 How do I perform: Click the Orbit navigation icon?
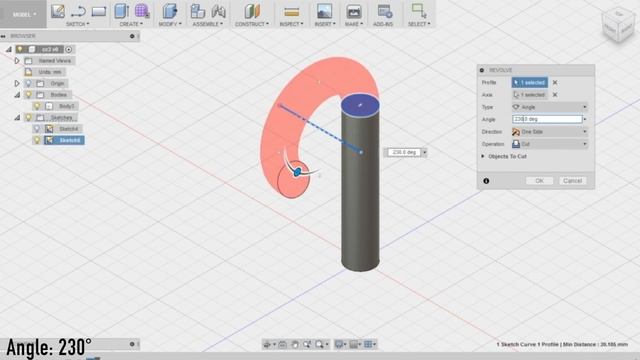267,344
